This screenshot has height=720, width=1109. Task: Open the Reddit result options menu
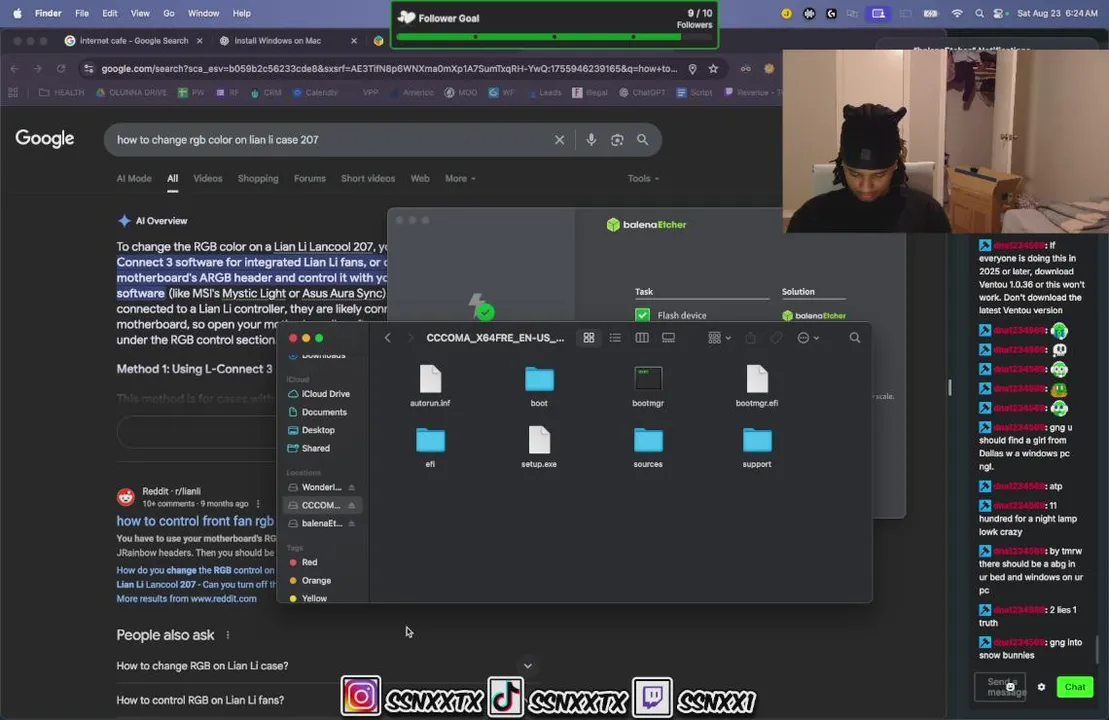(x=257, y=504)
